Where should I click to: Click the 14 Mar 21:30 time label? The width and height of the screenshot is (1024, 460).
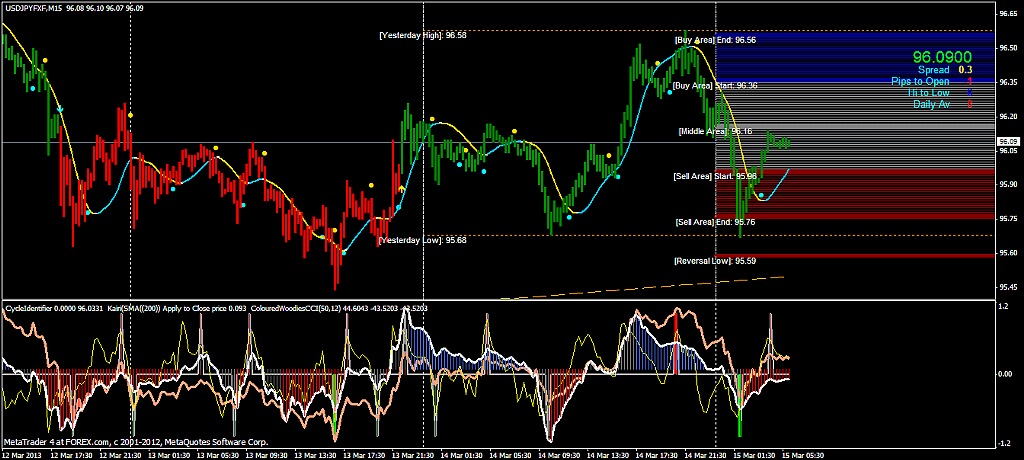click(705, 455)
